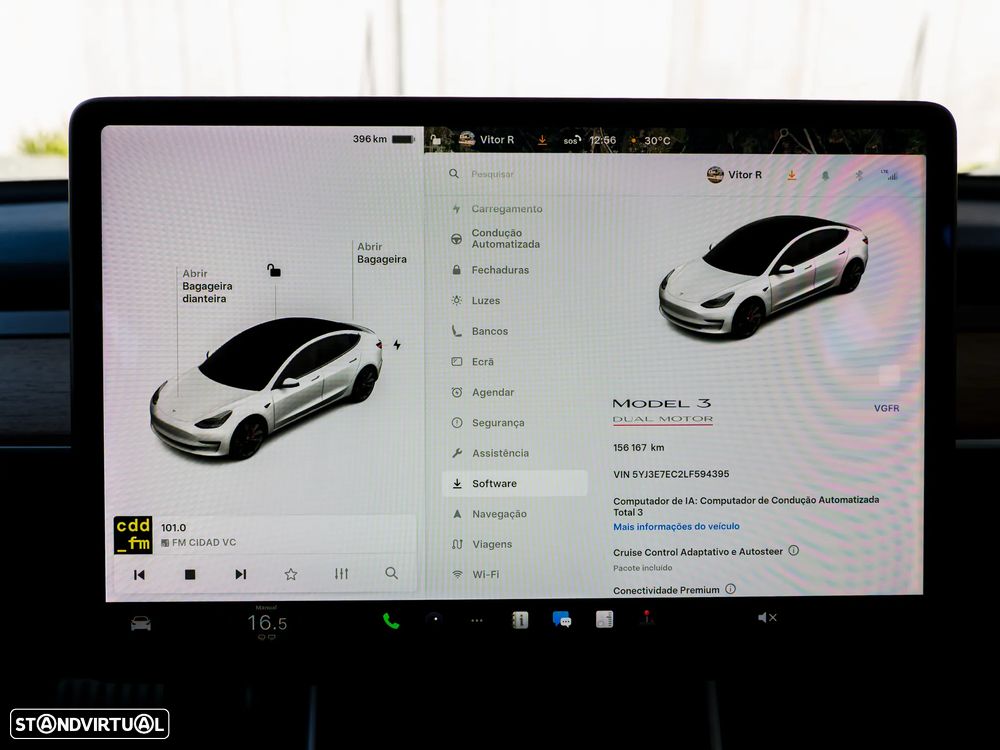The image size is (1000, 750).
Task: Open Vitor R profile in settings header
Action: (734, 174)
